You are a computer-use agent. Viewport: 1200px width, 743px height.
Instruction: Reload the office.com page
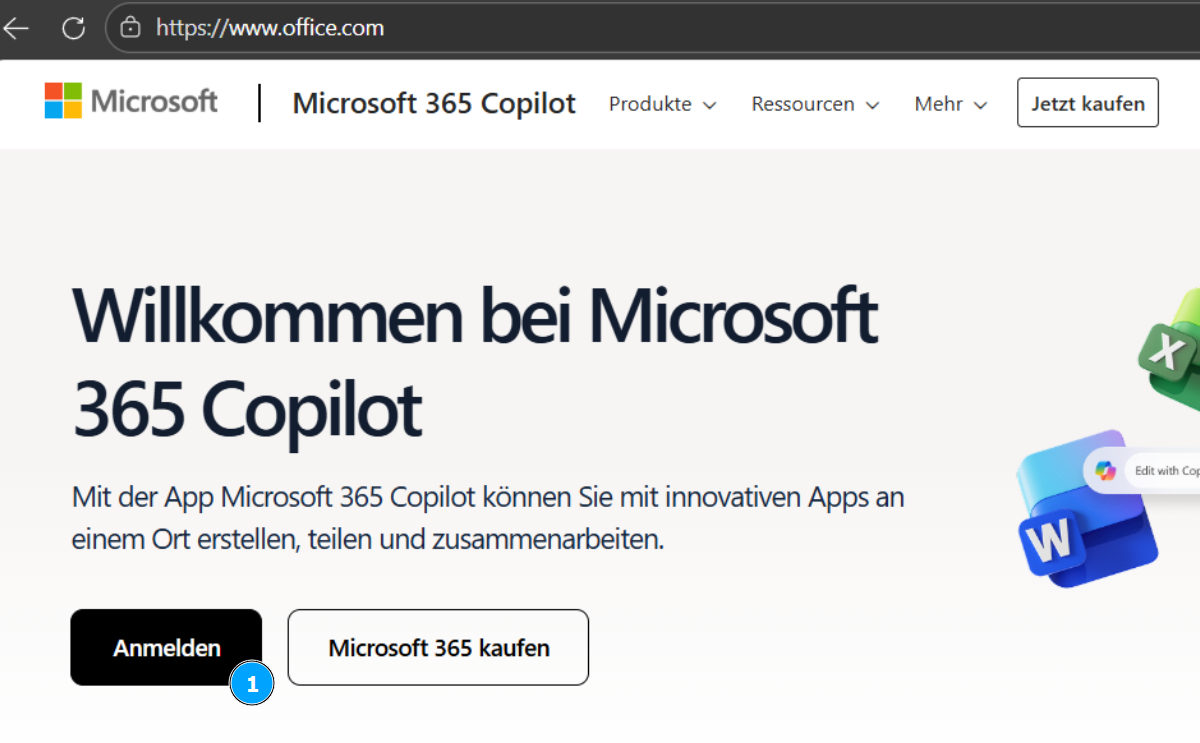(73, 28)
